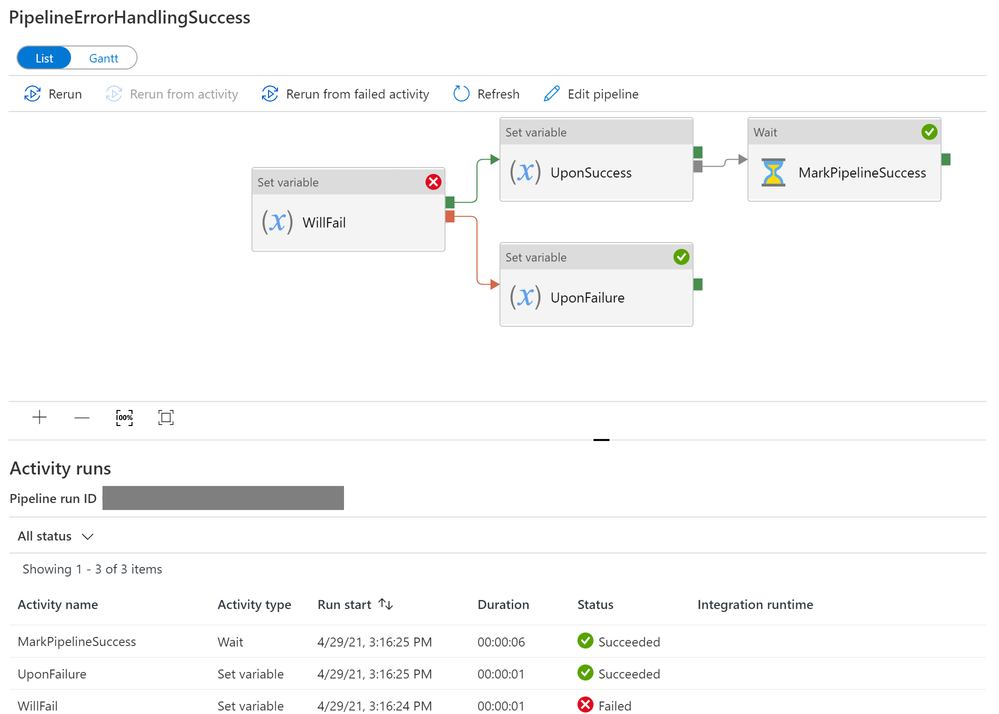Image resolution: width=999 pixels, height=714 pixels.
Task: Switch to List view
Action: tap(44, 58)
